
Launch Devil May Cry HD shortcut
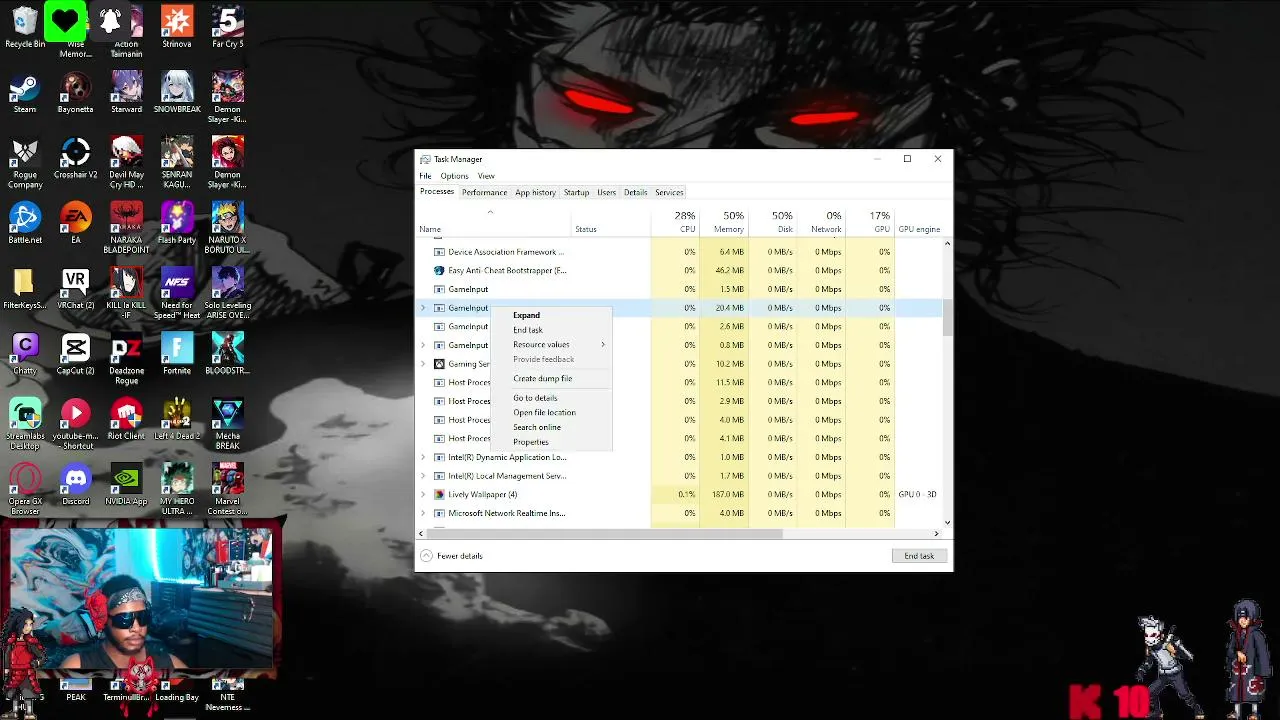pyautogui.click(x=126, y=162)
